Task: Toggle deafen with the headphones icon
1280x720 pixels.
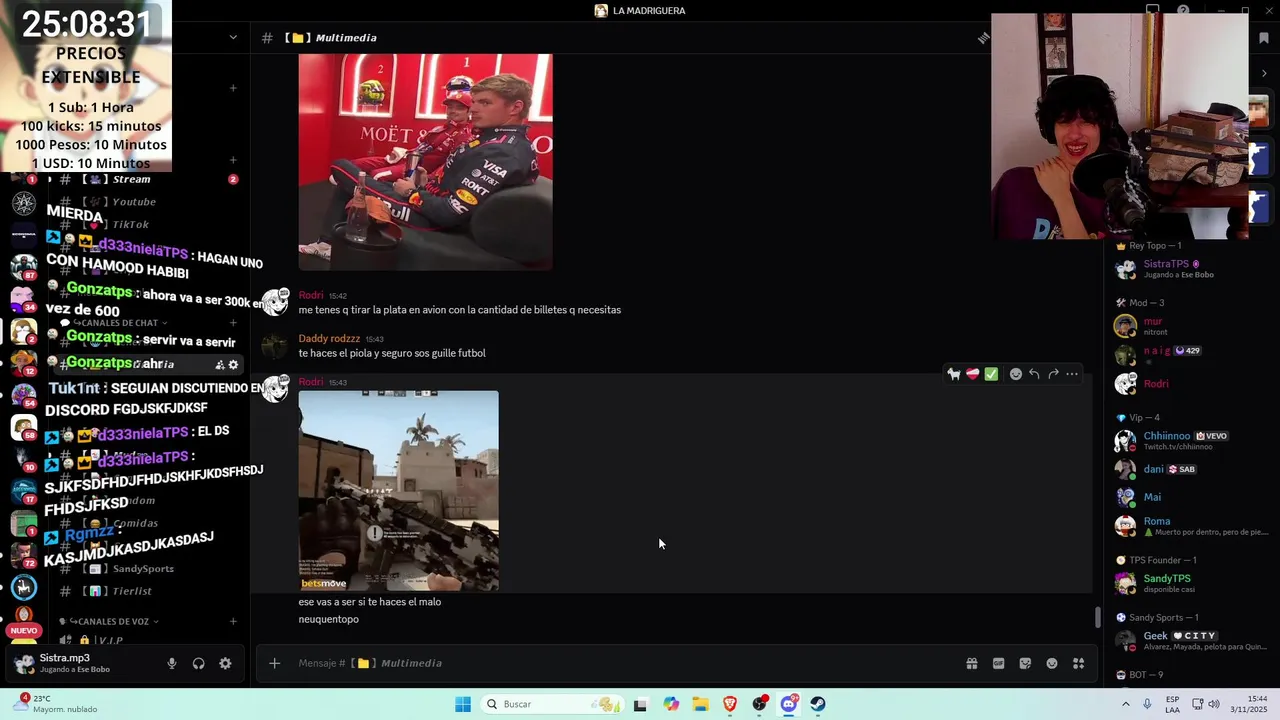Action: click(x=198, y=663)
